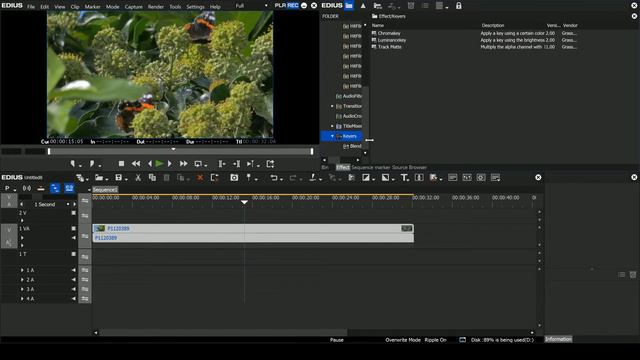Viewport: 640px width, 360px height.
Task: Mute the 2 A audio track
Action: (73, 280)
